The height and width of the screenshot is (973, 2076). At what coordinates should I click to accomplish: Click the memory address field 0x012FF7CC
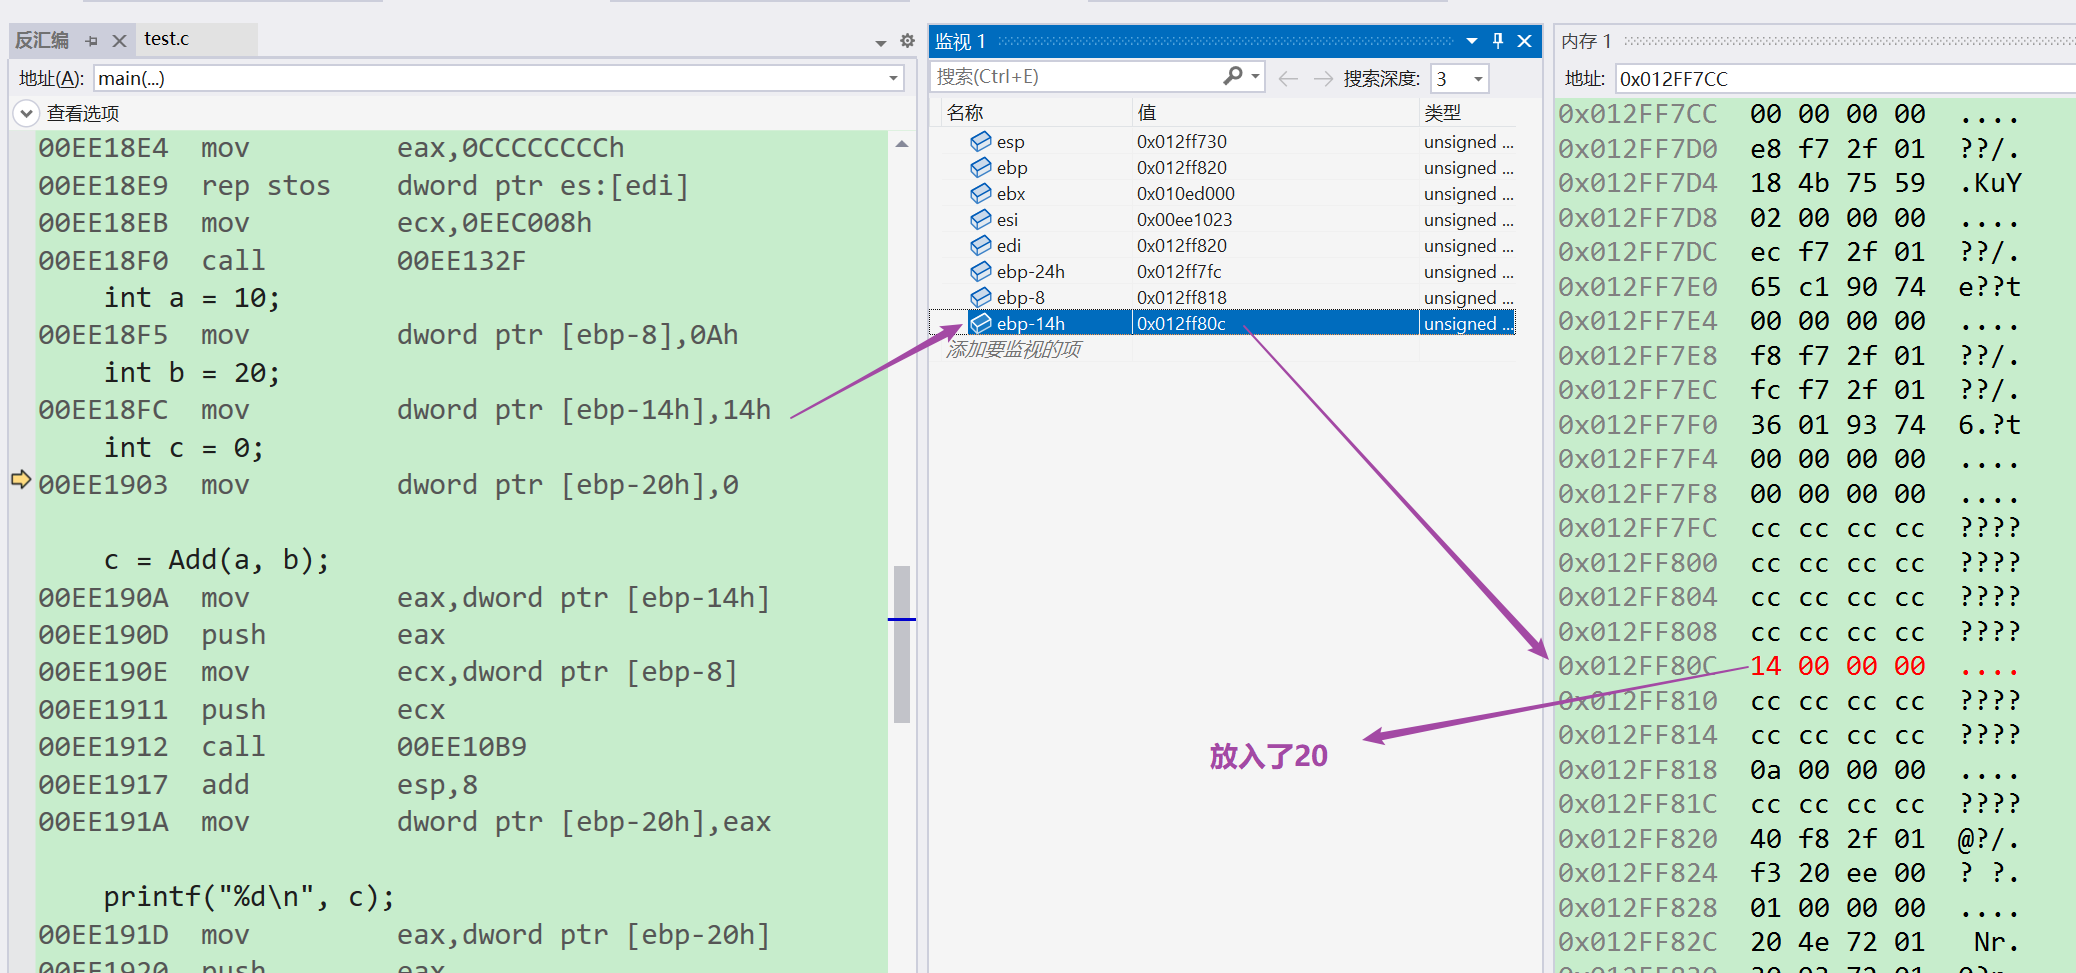click(x=1845, y=78)
